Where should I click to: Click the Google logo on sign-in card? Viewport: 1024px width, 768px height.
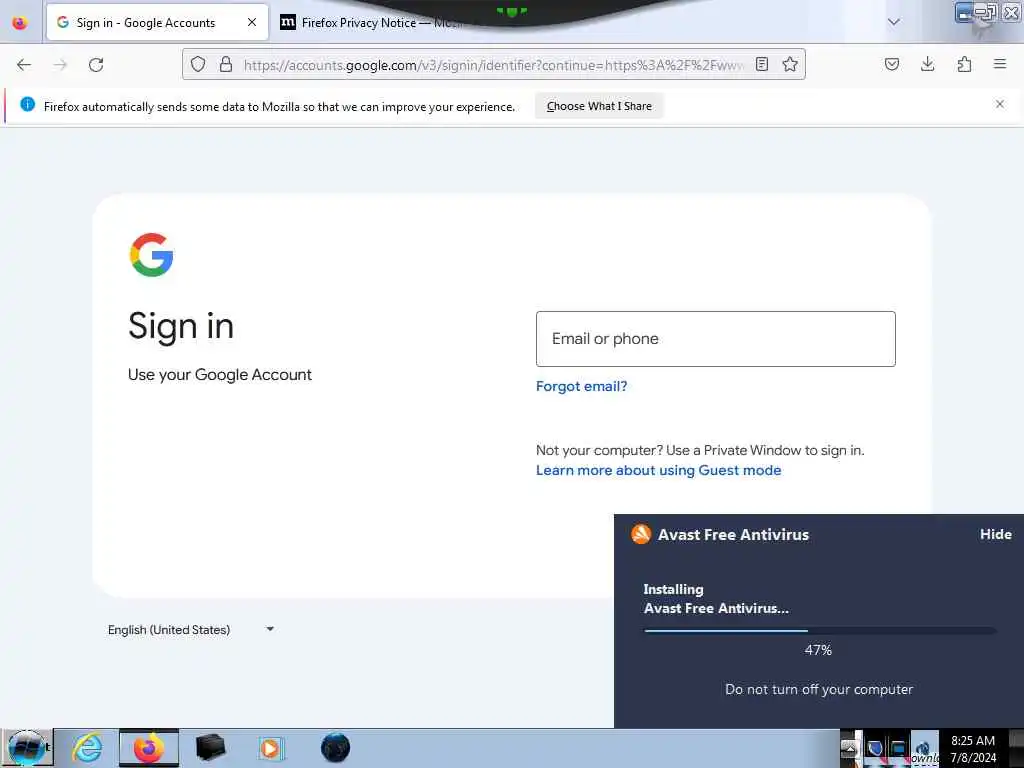(152, 255)
